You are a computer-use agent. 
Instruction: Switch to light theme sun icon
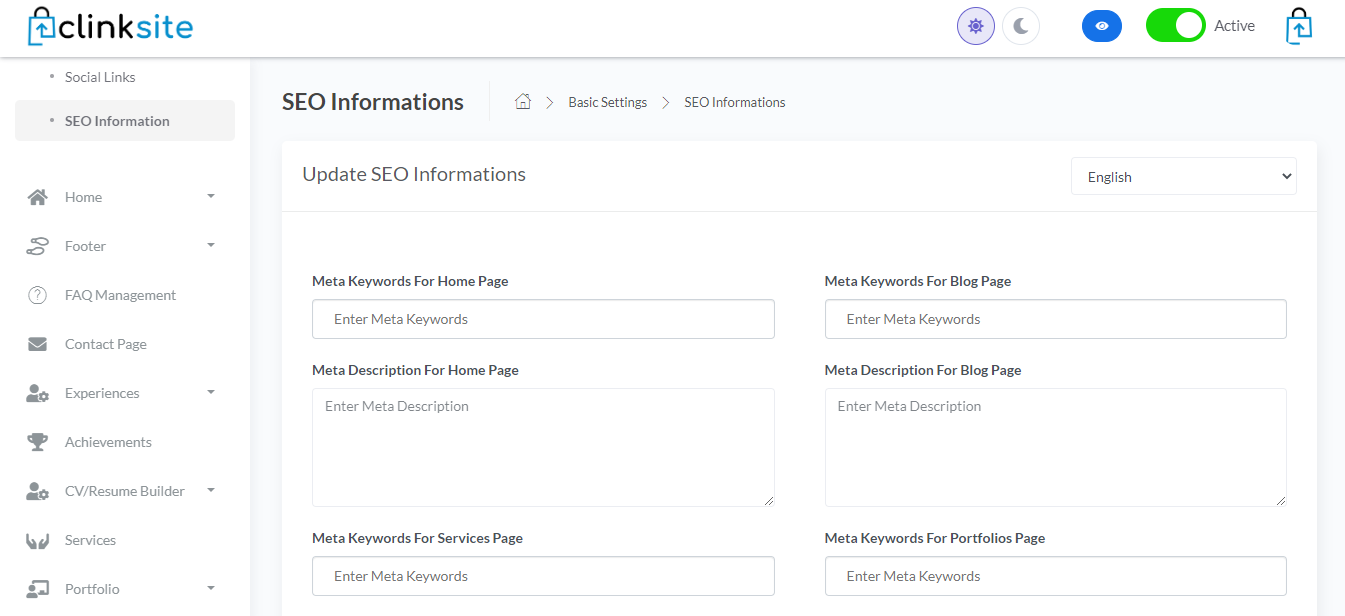[x=976, y=26]
